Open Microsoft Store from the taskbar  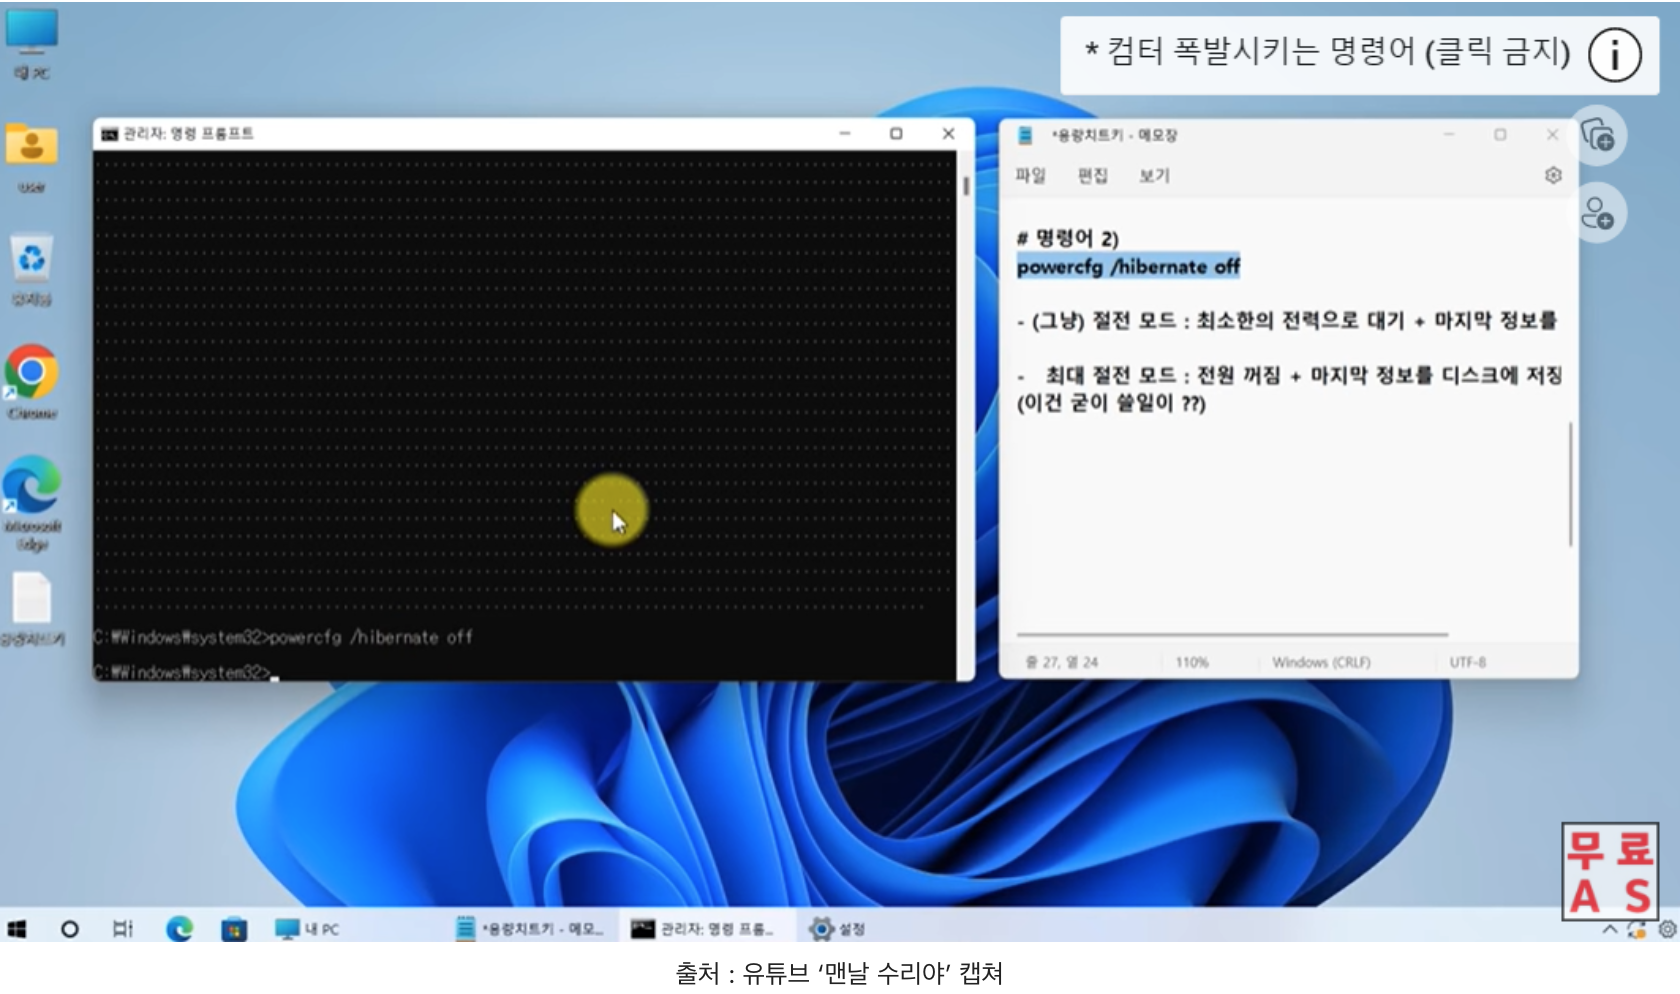(x=234, y=929)
